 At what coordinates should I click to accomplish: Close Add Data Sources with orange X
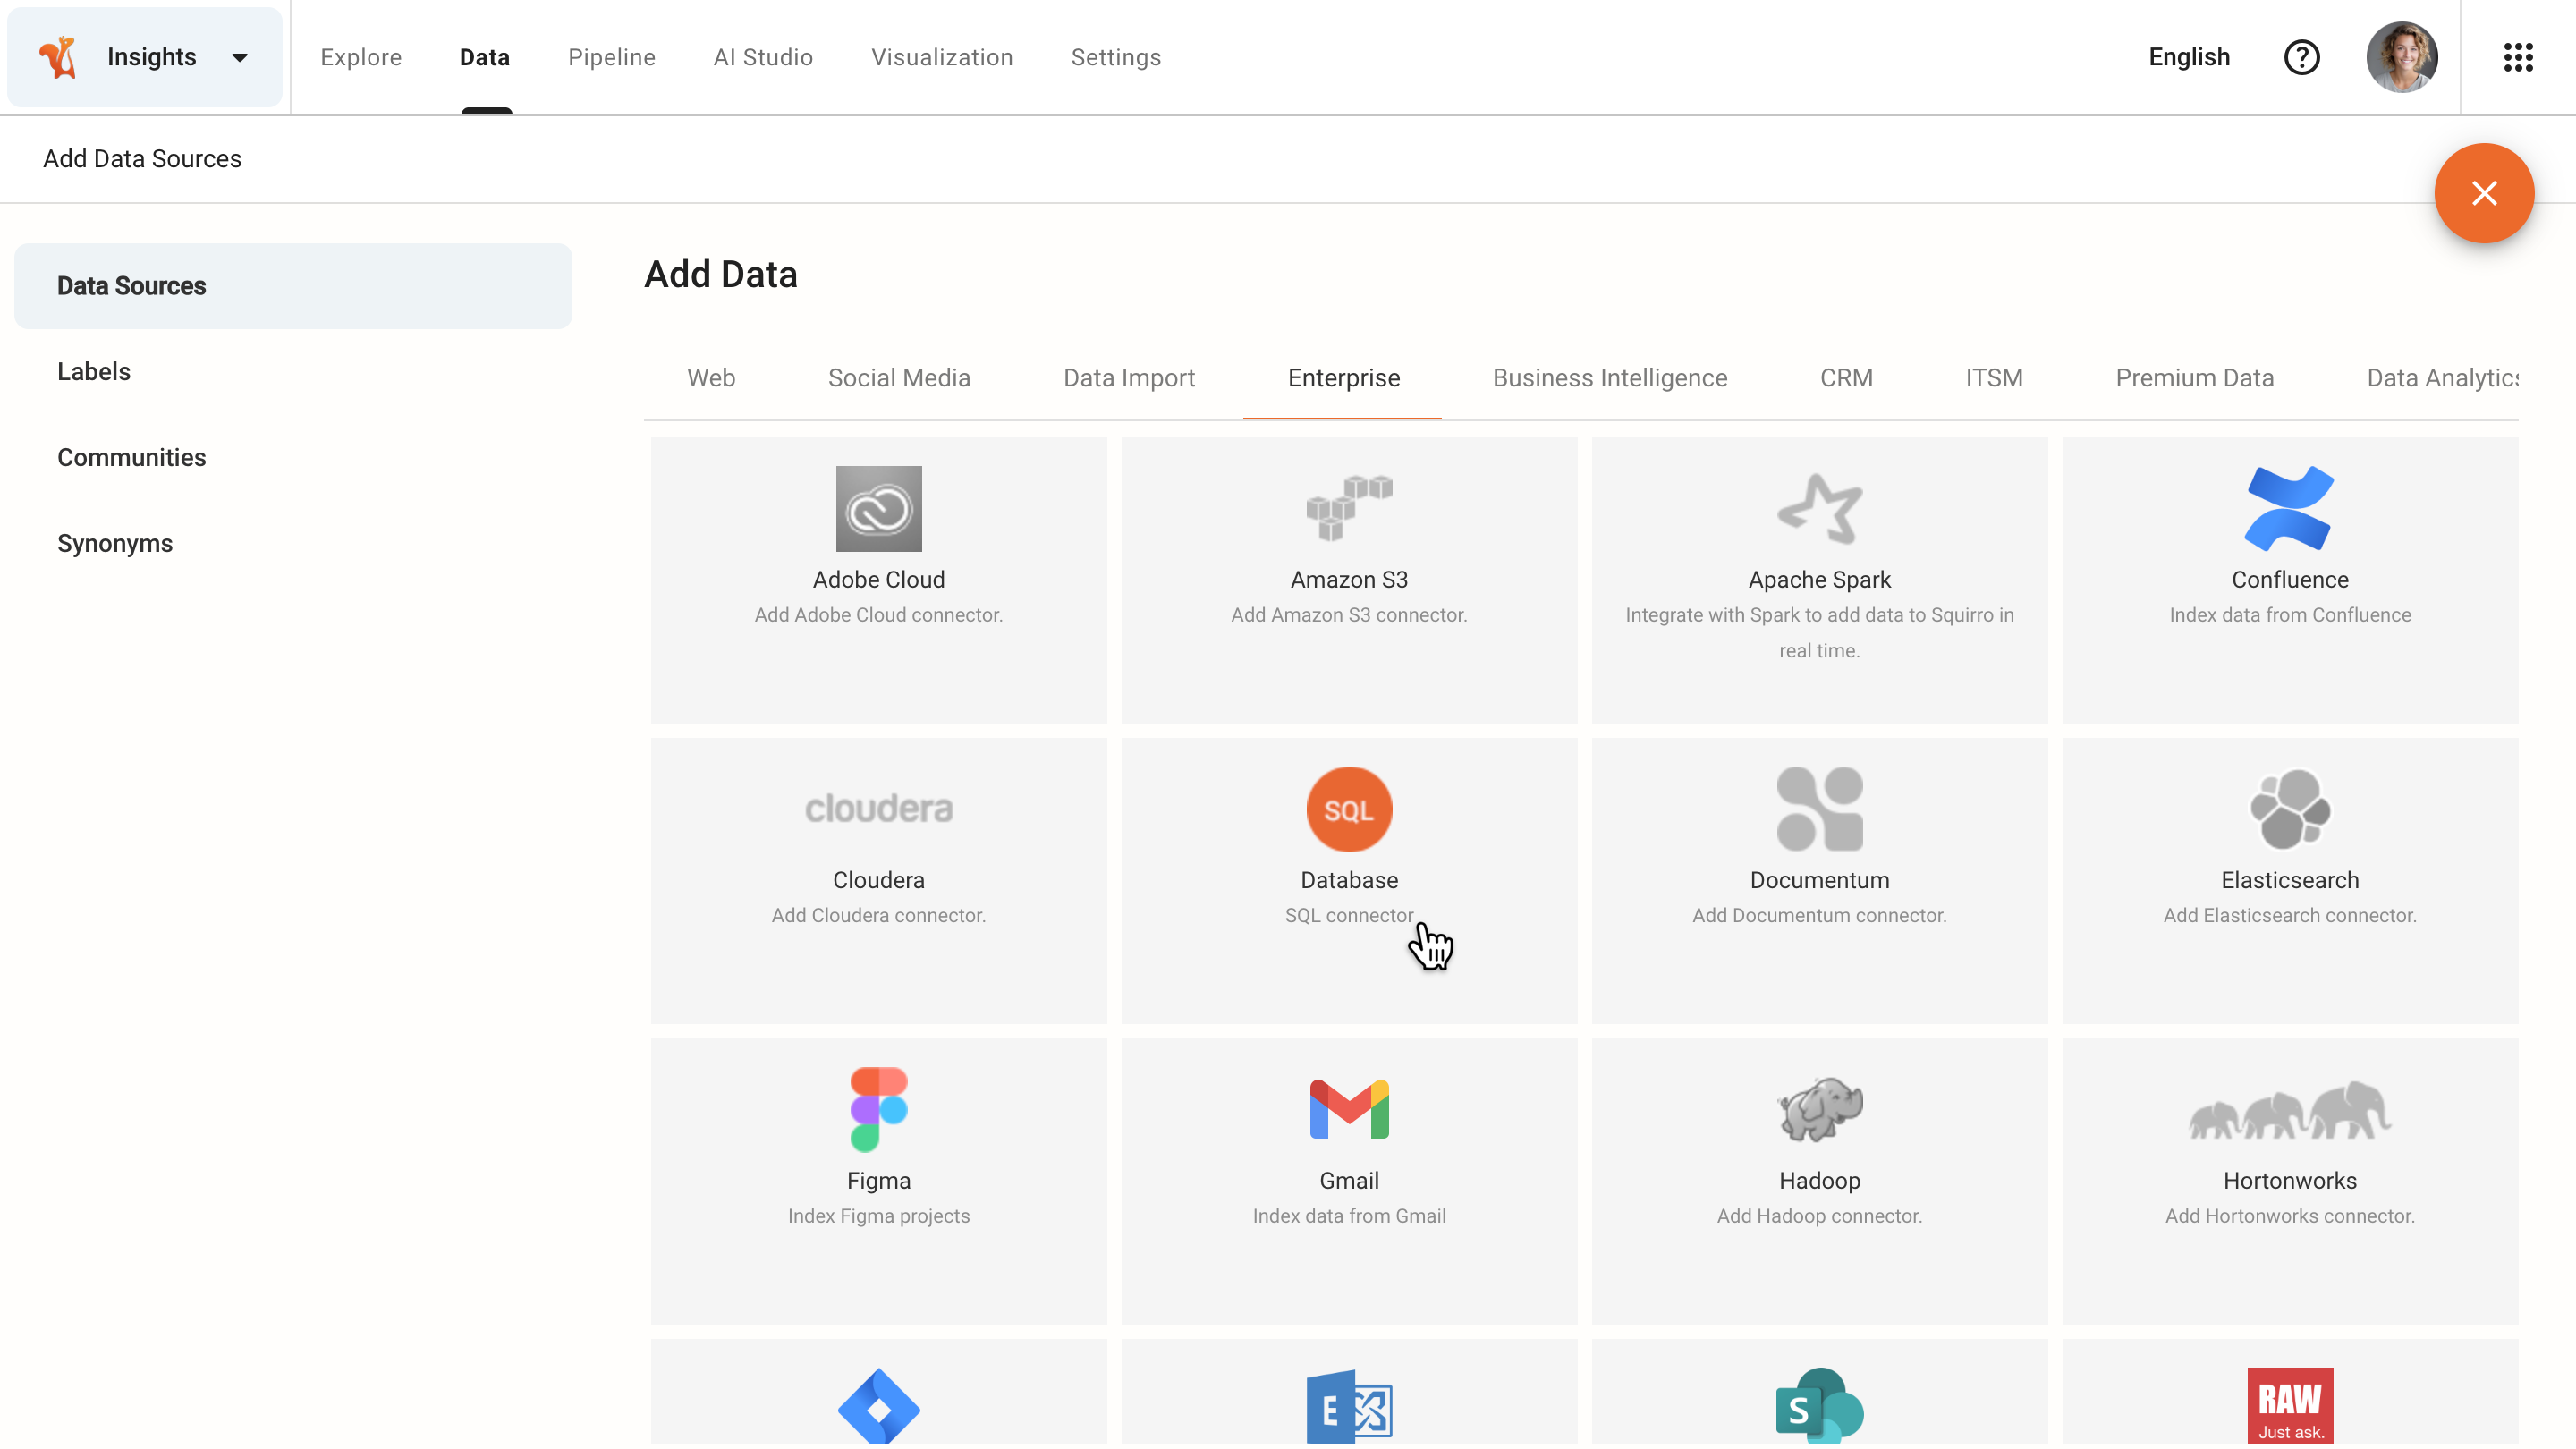(2483, 193)
